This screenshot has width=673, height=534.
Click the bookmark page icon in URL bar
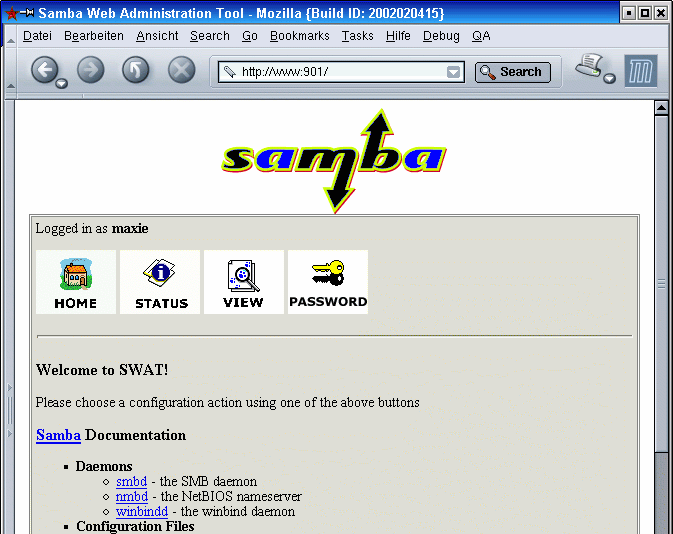click(230, 72)
